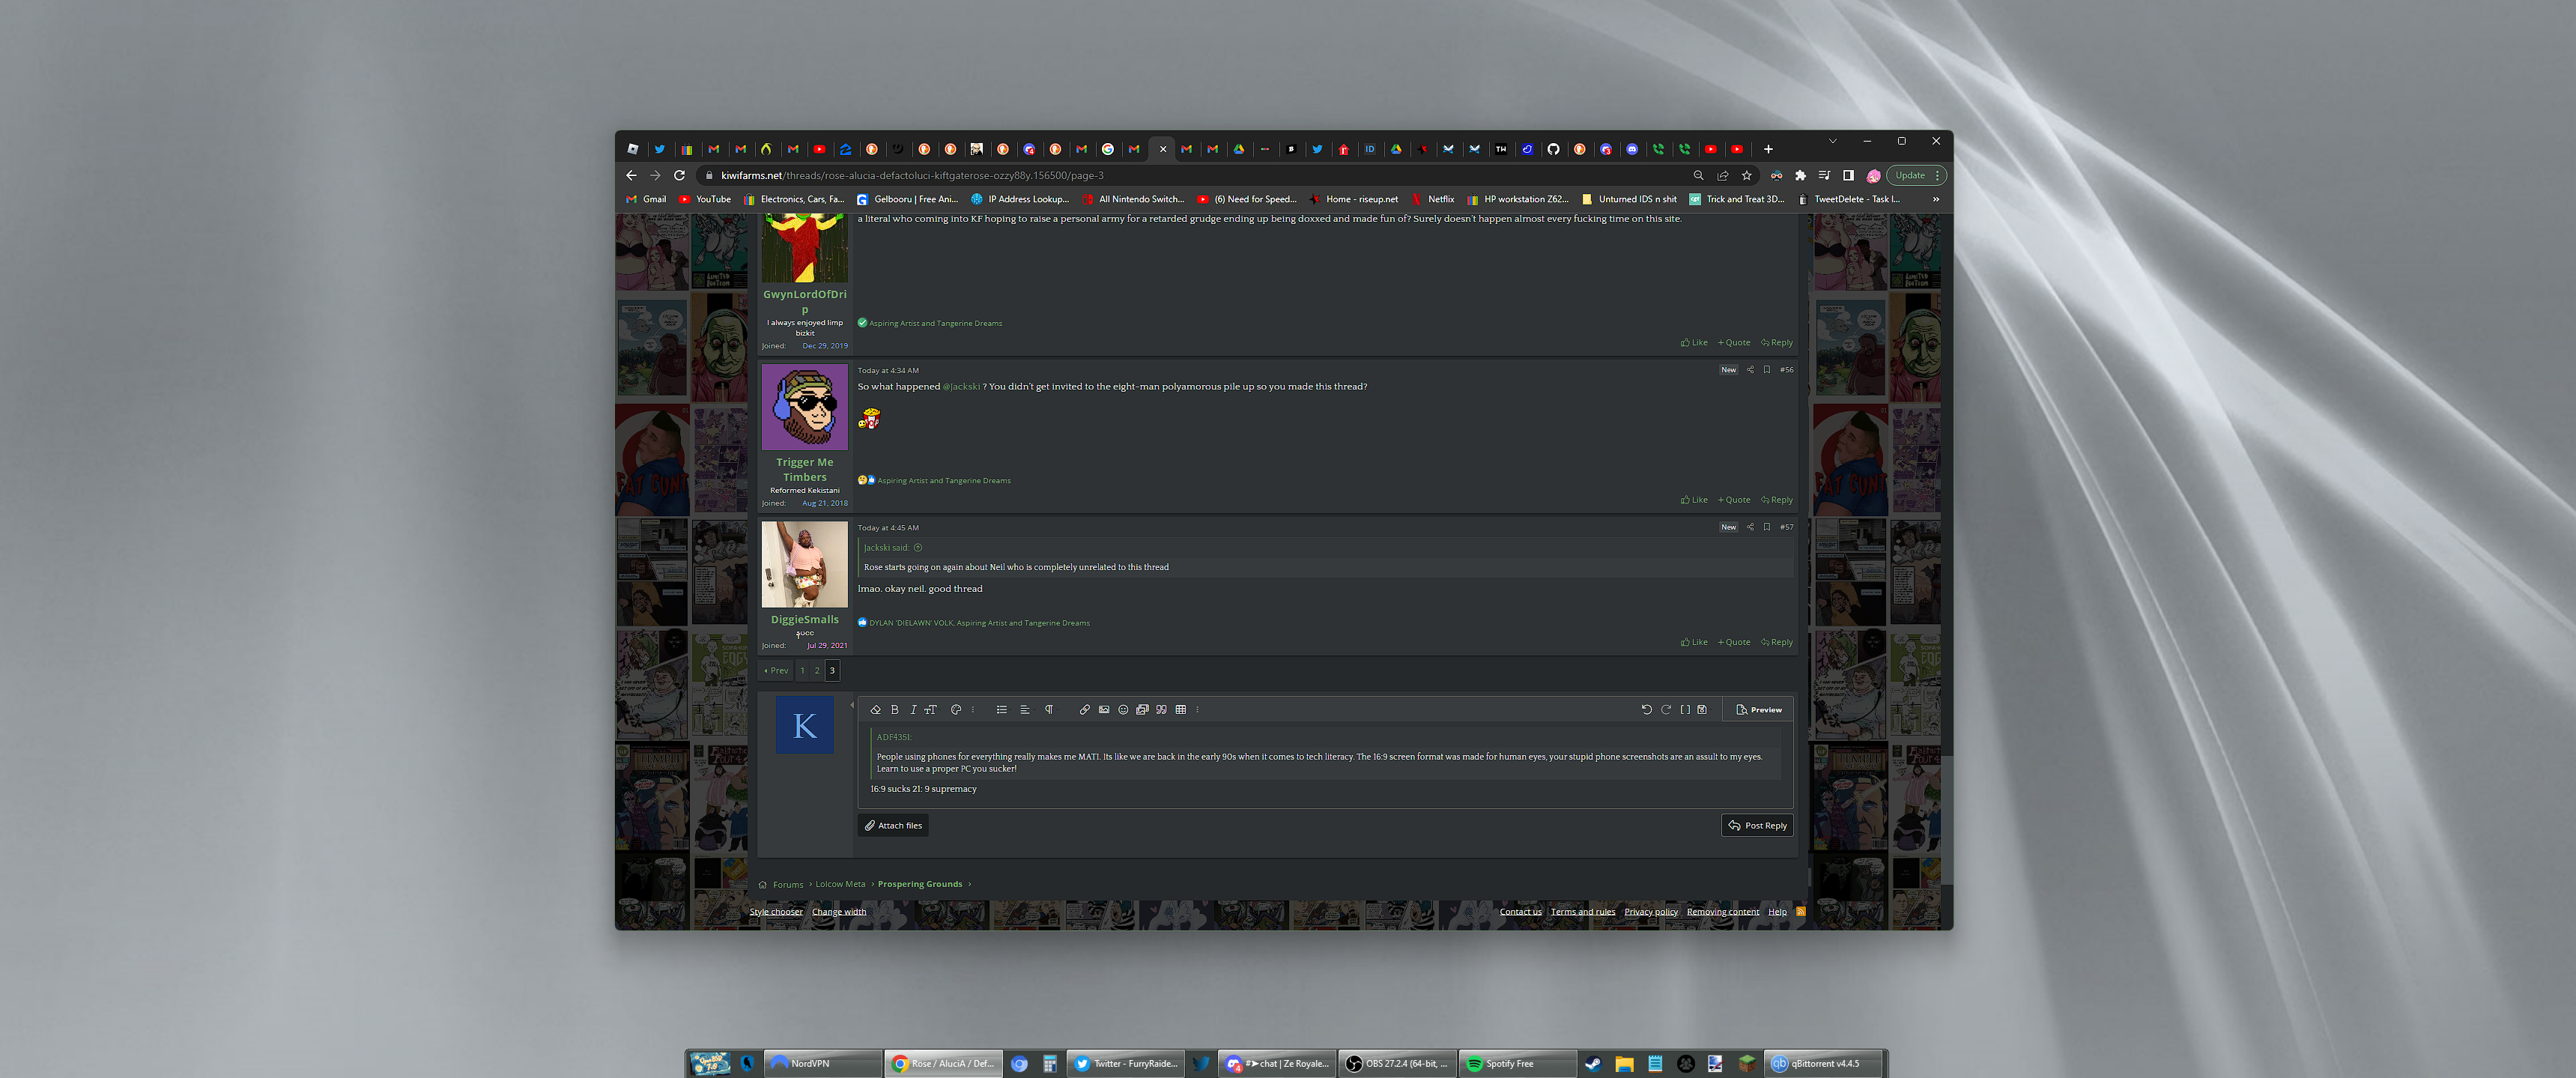Open qBittorrent from the taskbar

pos(1824,1064)
